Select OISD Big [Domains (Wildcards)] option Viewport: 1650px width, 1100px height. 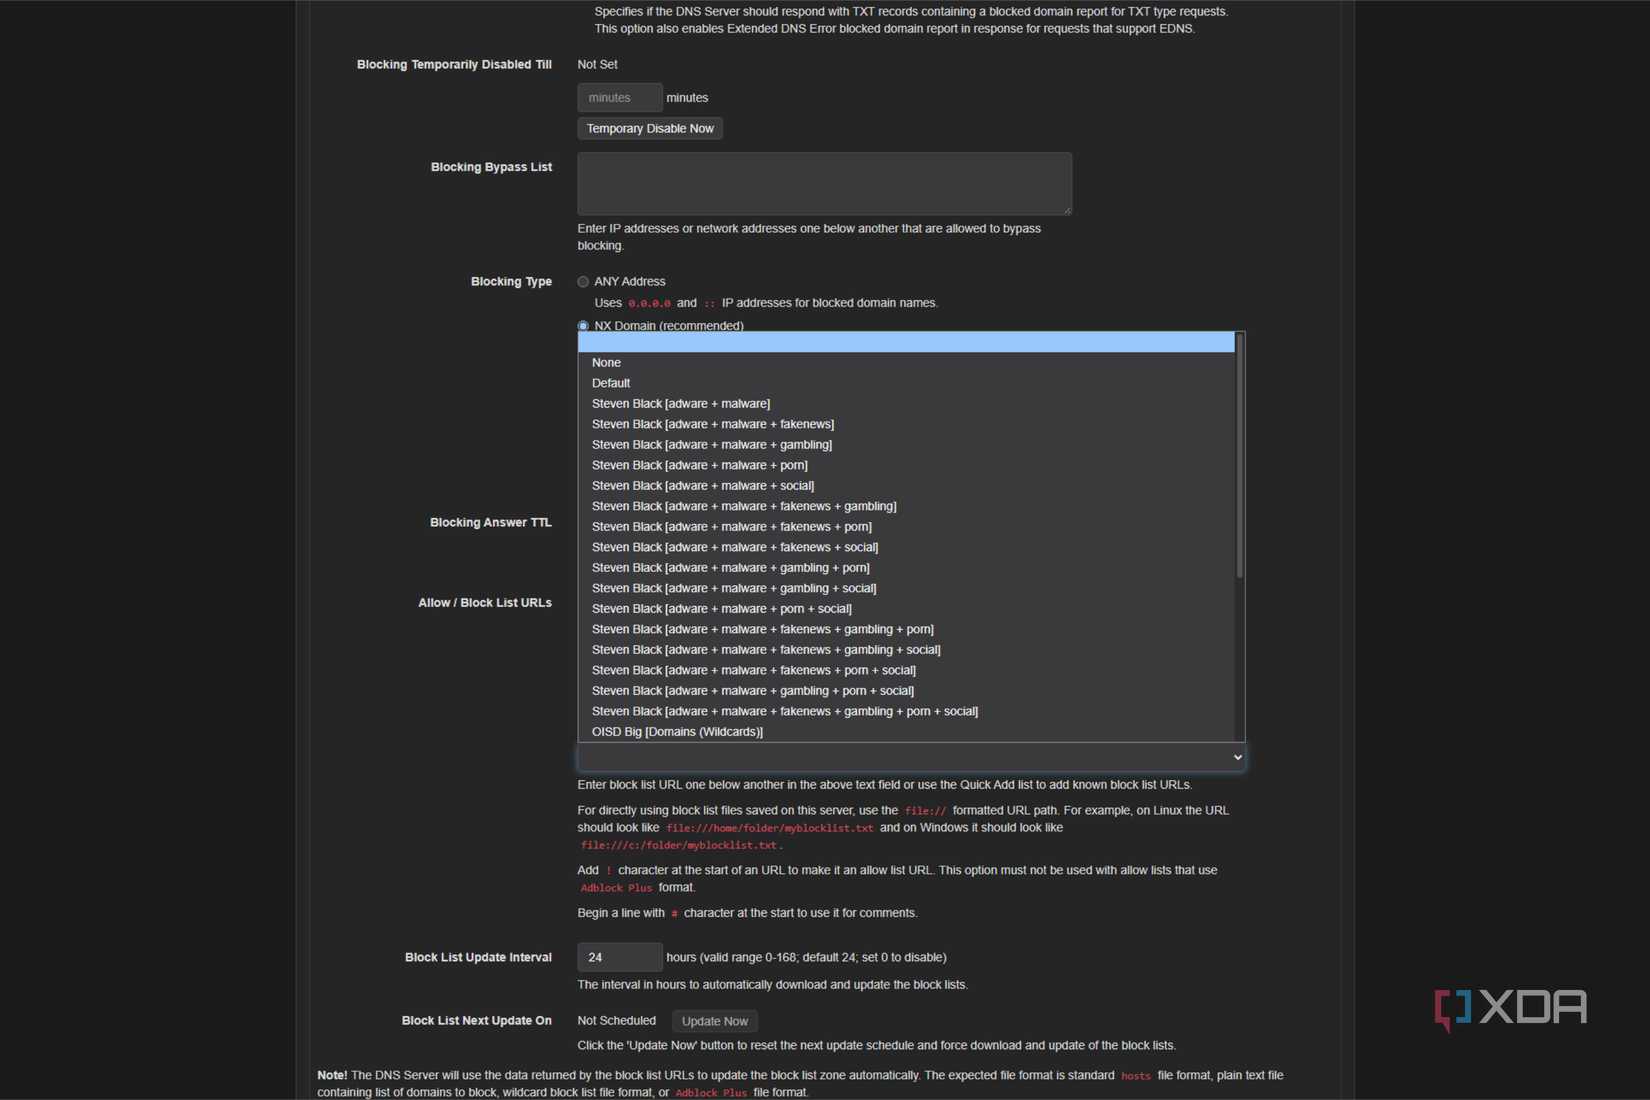(x=906, y=732)
